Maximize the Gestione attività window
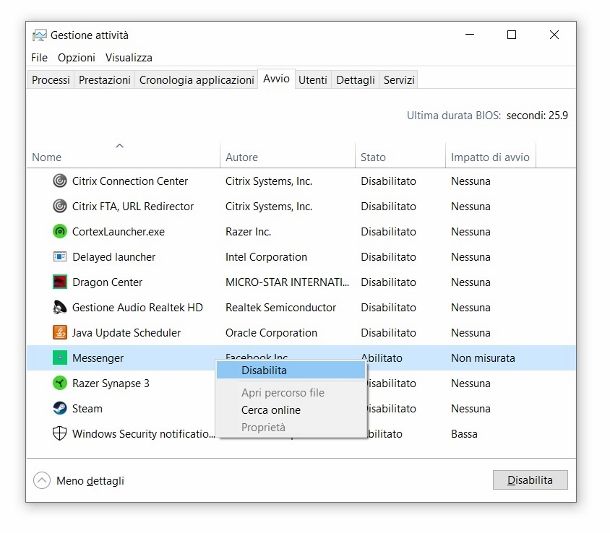This screenshot has width=610, height=533. click(511, 35)
